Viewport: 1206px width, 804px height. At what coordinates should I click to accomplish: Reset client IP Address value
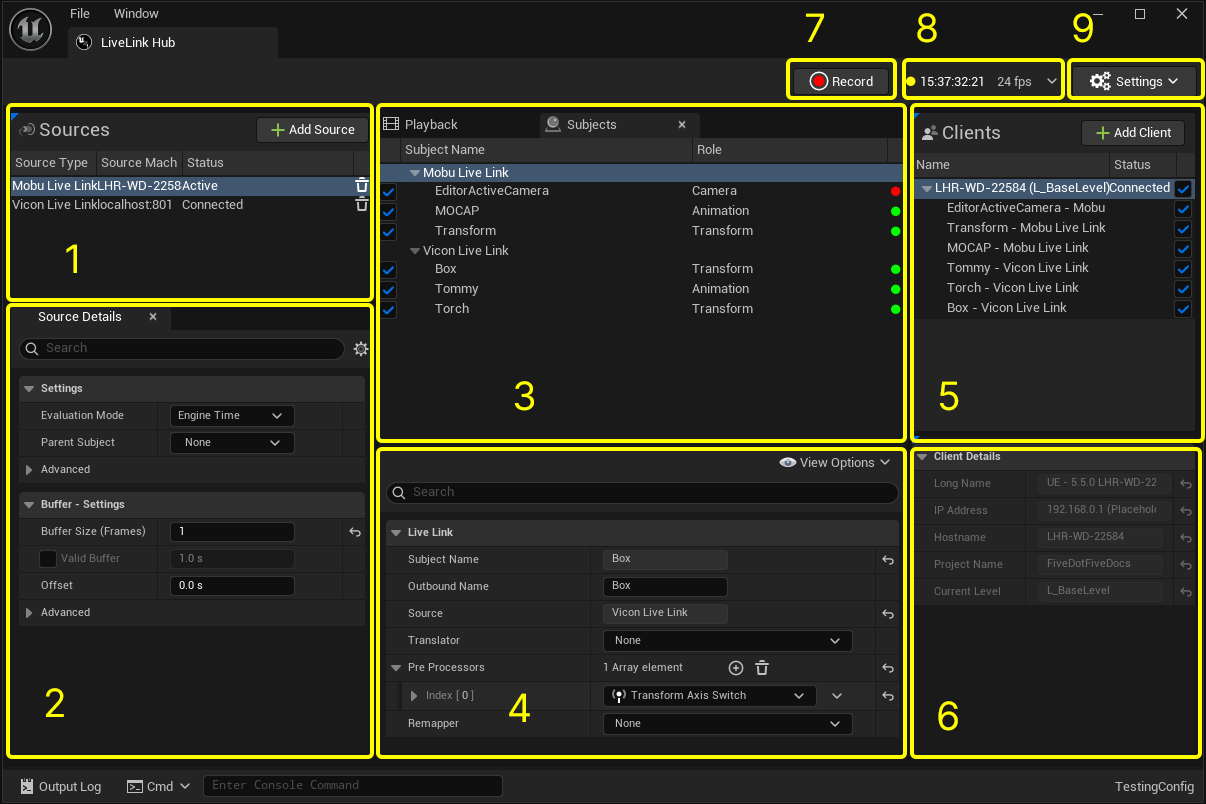tap(1186, 510)
